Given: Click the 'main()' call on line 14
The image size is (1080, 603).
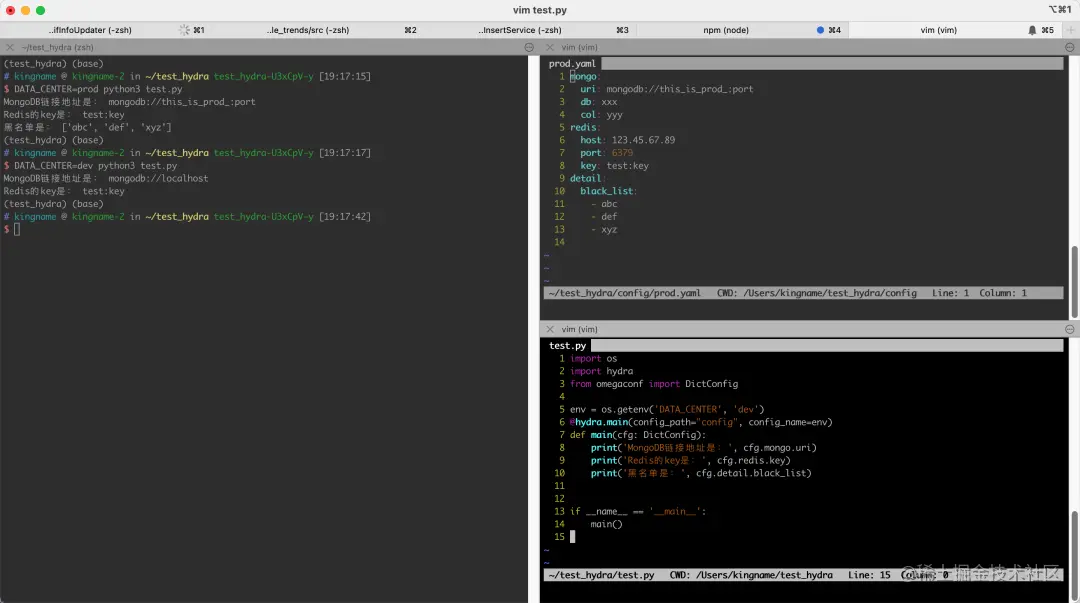Looking at the screenshot, I should [605, 524].
